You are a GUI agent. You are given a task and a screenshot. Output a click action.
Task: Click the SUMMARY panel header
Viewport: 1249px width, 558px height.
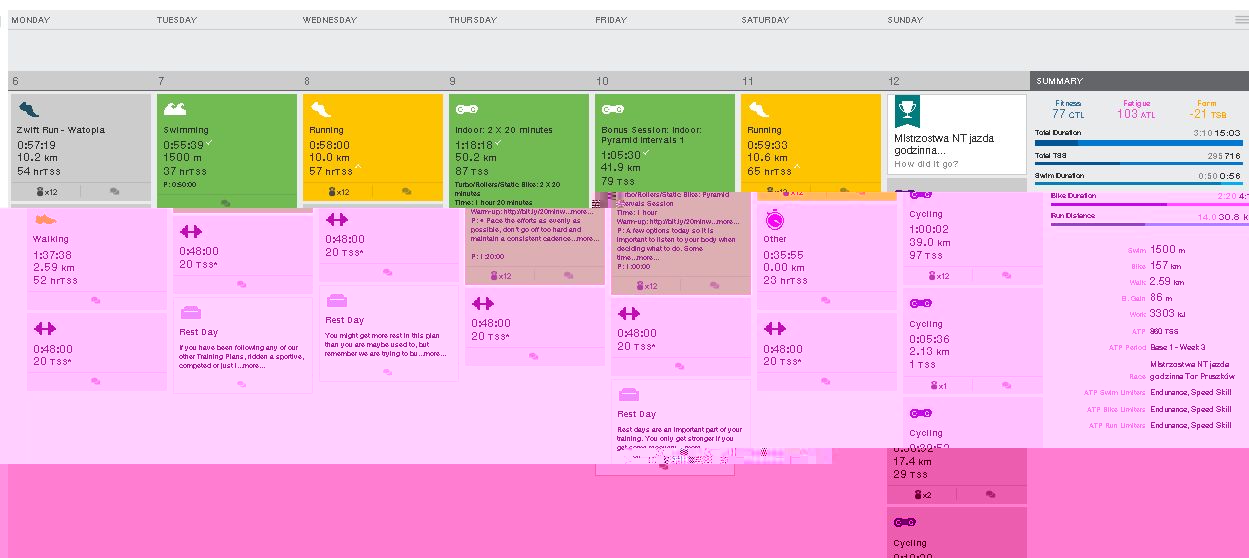pos(1138,81)
